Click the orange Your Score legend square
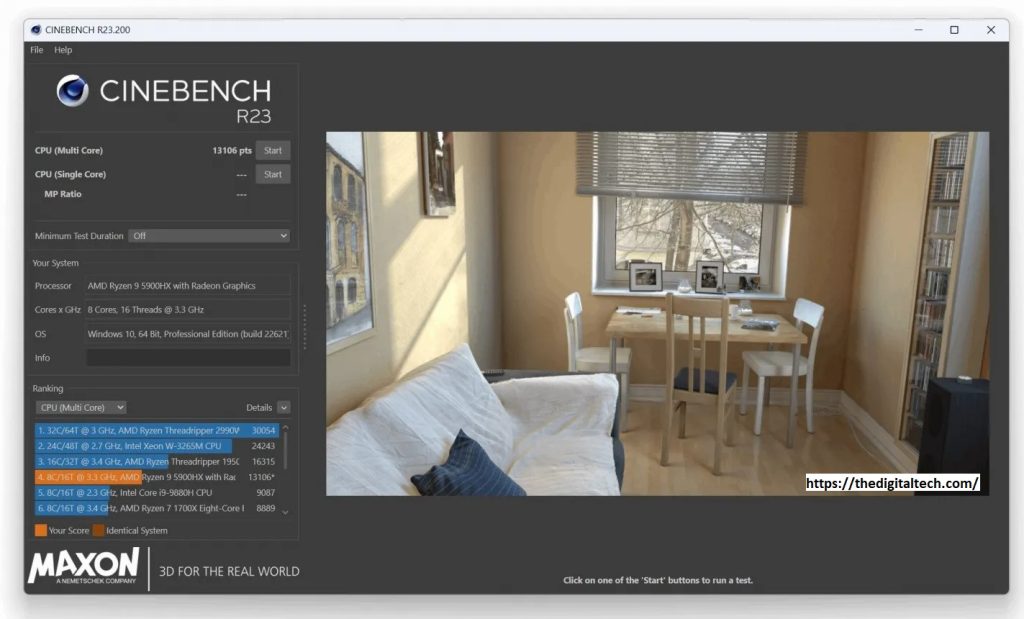Screen dimensions: 1024x619 tap(40, 530)
